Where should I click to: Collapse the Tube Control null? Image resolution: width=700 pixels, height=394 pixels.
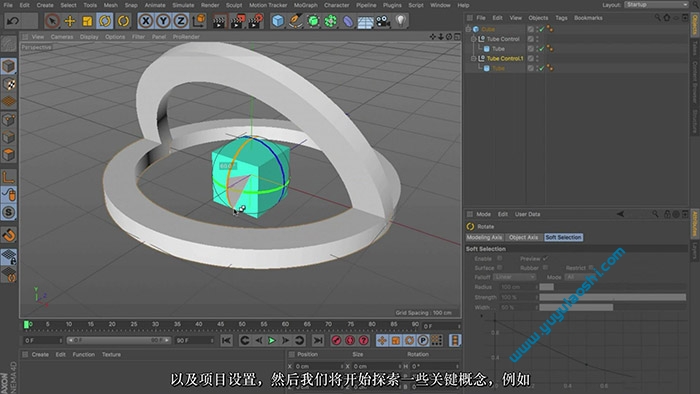[473, 39]
